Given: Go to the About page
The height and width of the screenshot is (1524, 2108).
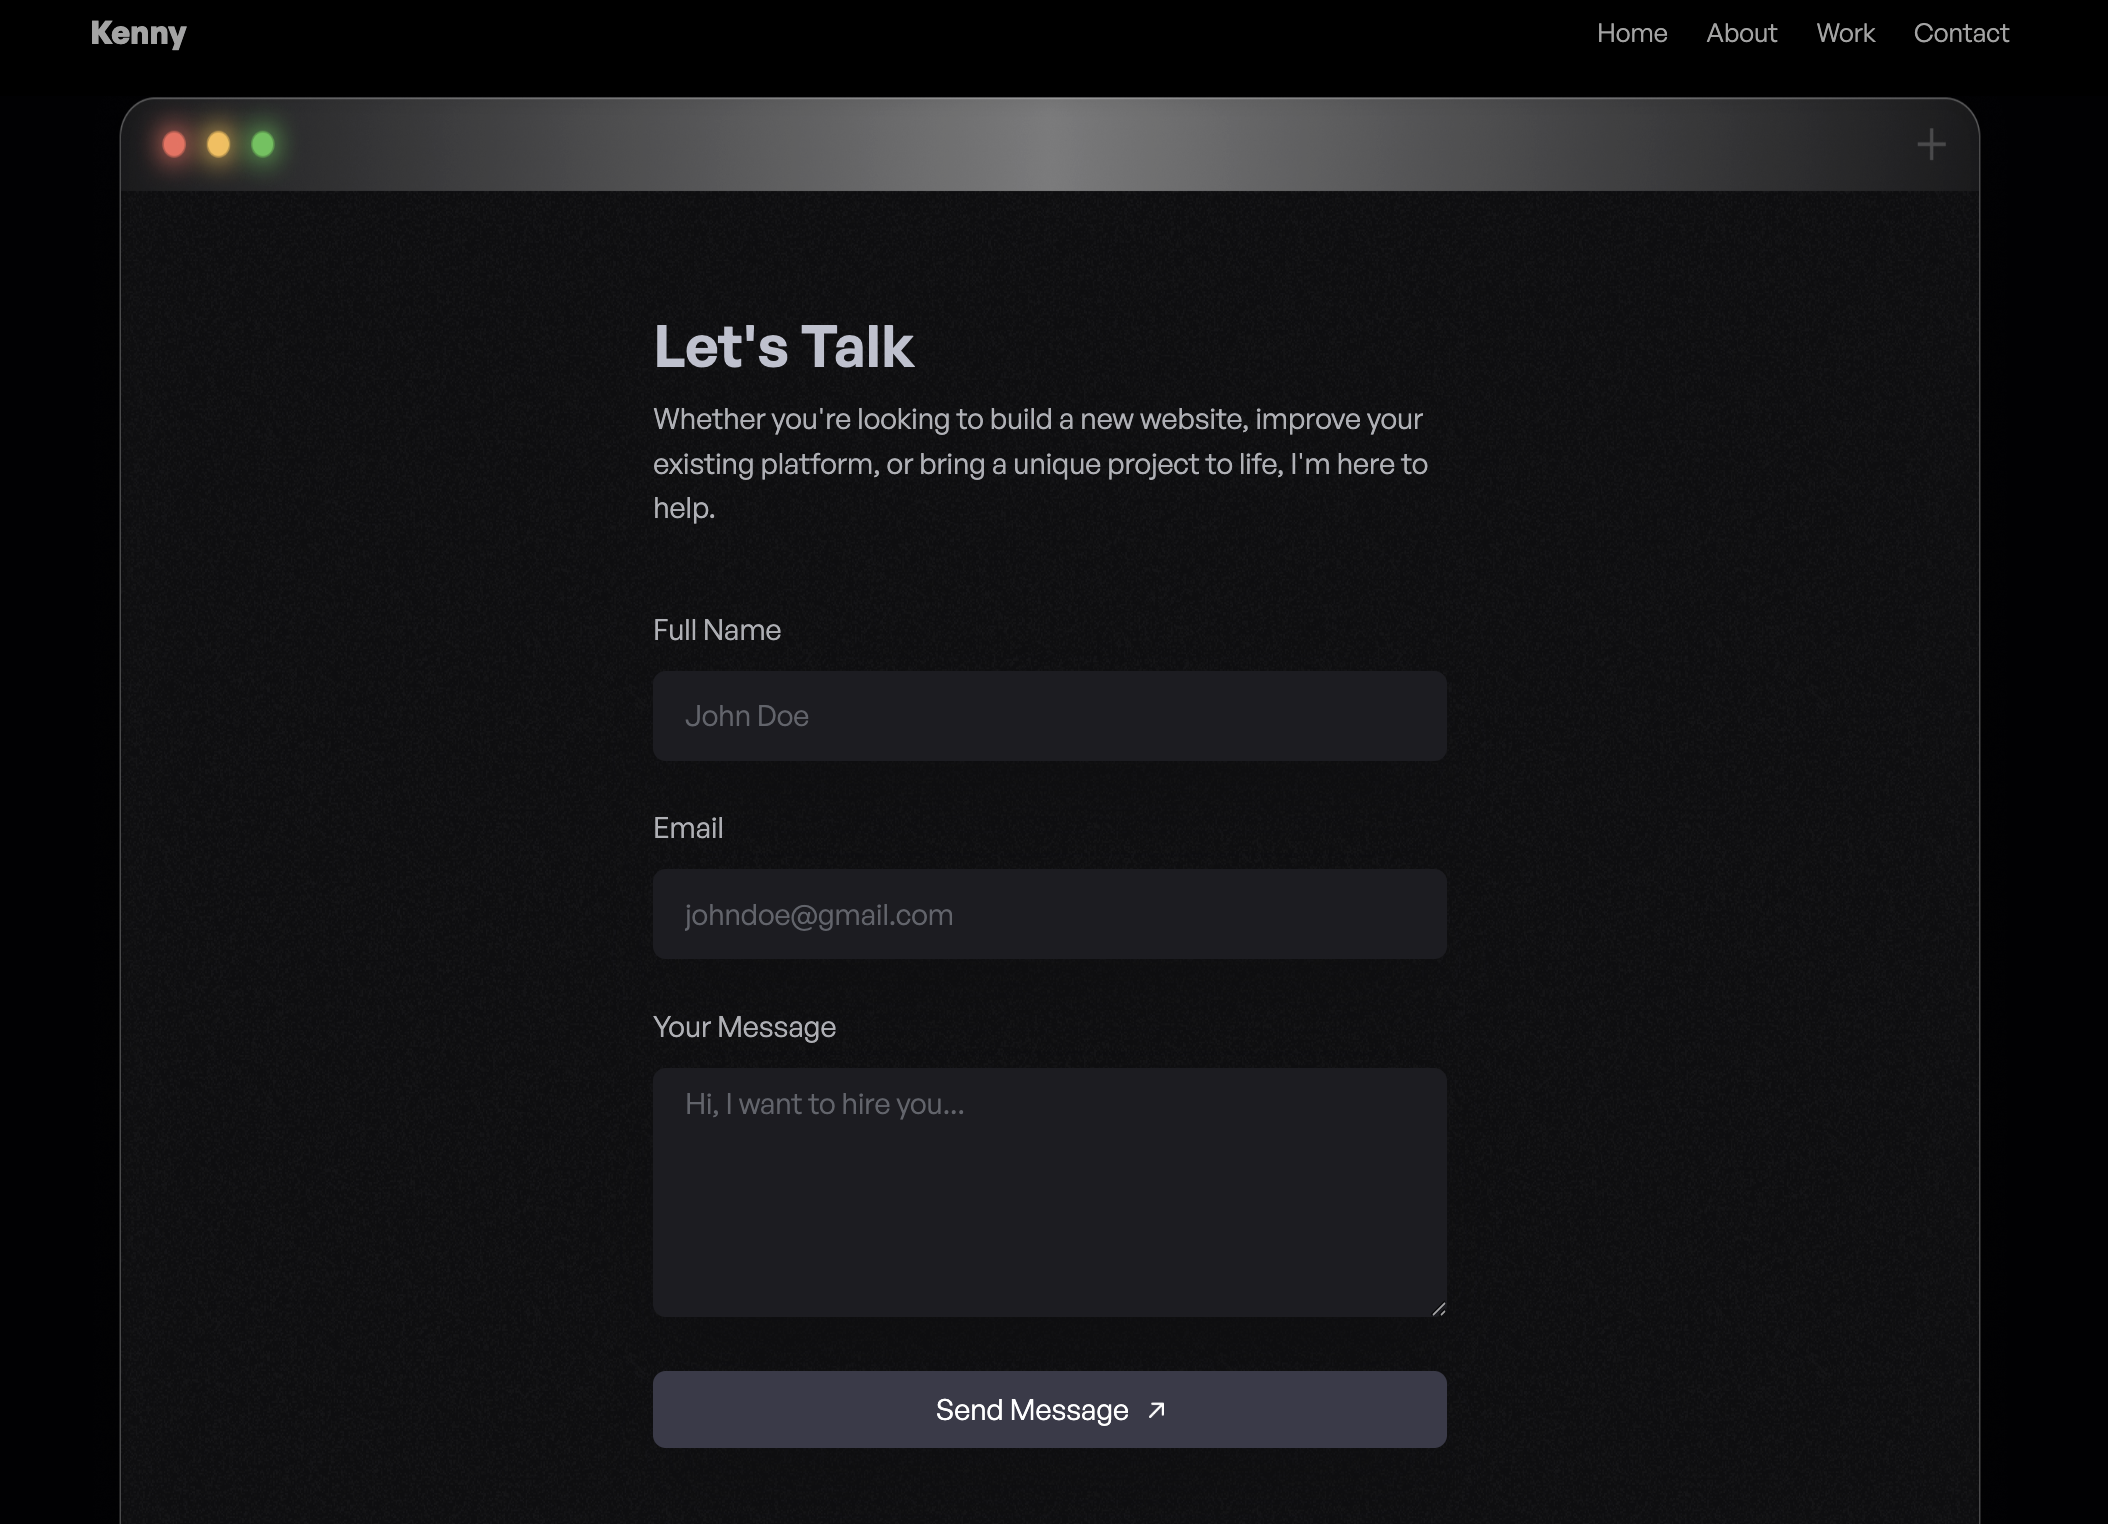Looking at the screenshot, I should coord(1741,33).
